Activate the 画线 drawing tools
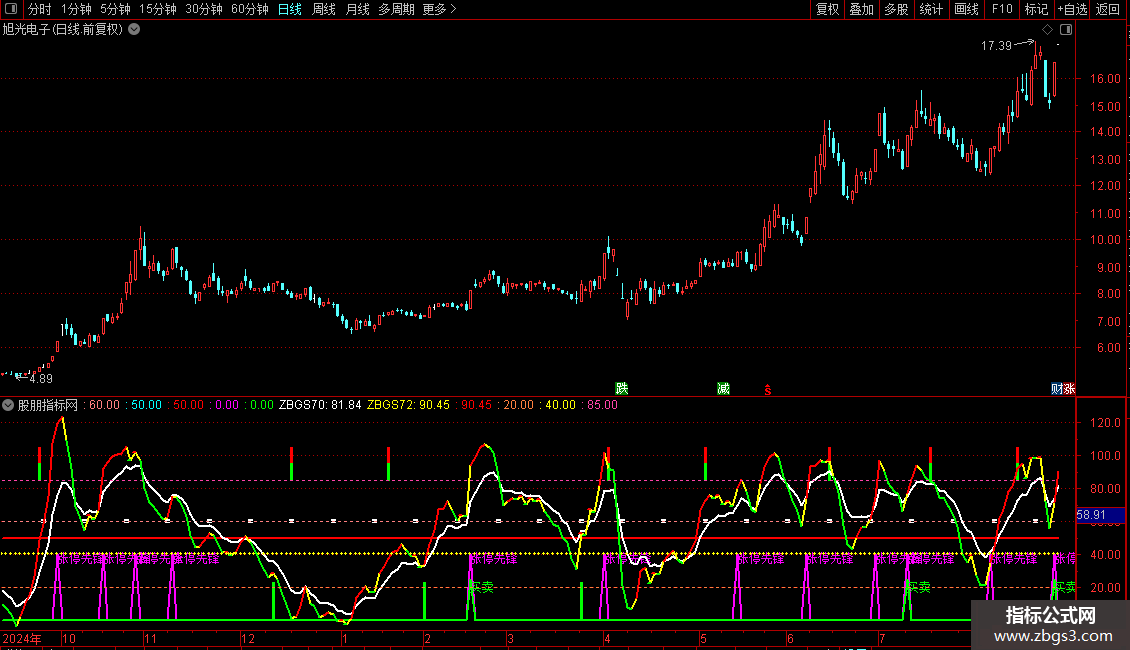The width and height of the screenshot is (1130, 650). pyautogui.click(x=966, y=9)
